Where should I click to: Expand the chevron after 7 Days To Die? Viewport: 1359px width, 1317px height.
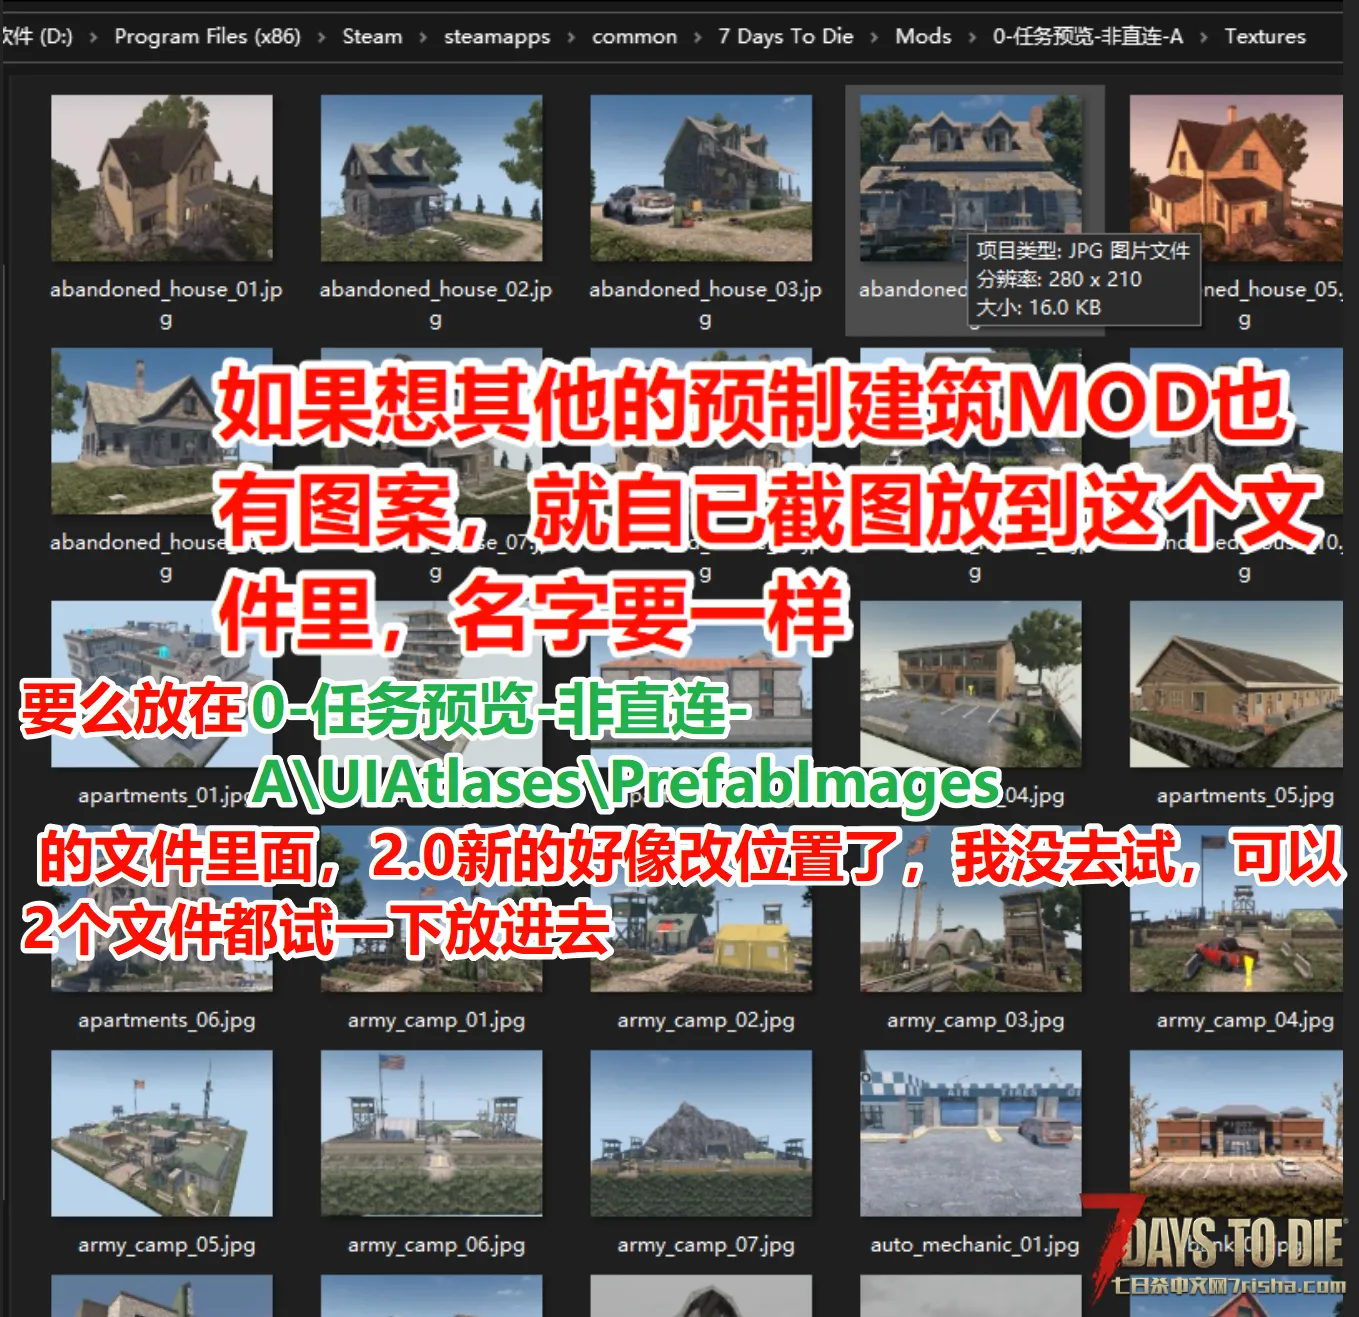tap(875, 37)
